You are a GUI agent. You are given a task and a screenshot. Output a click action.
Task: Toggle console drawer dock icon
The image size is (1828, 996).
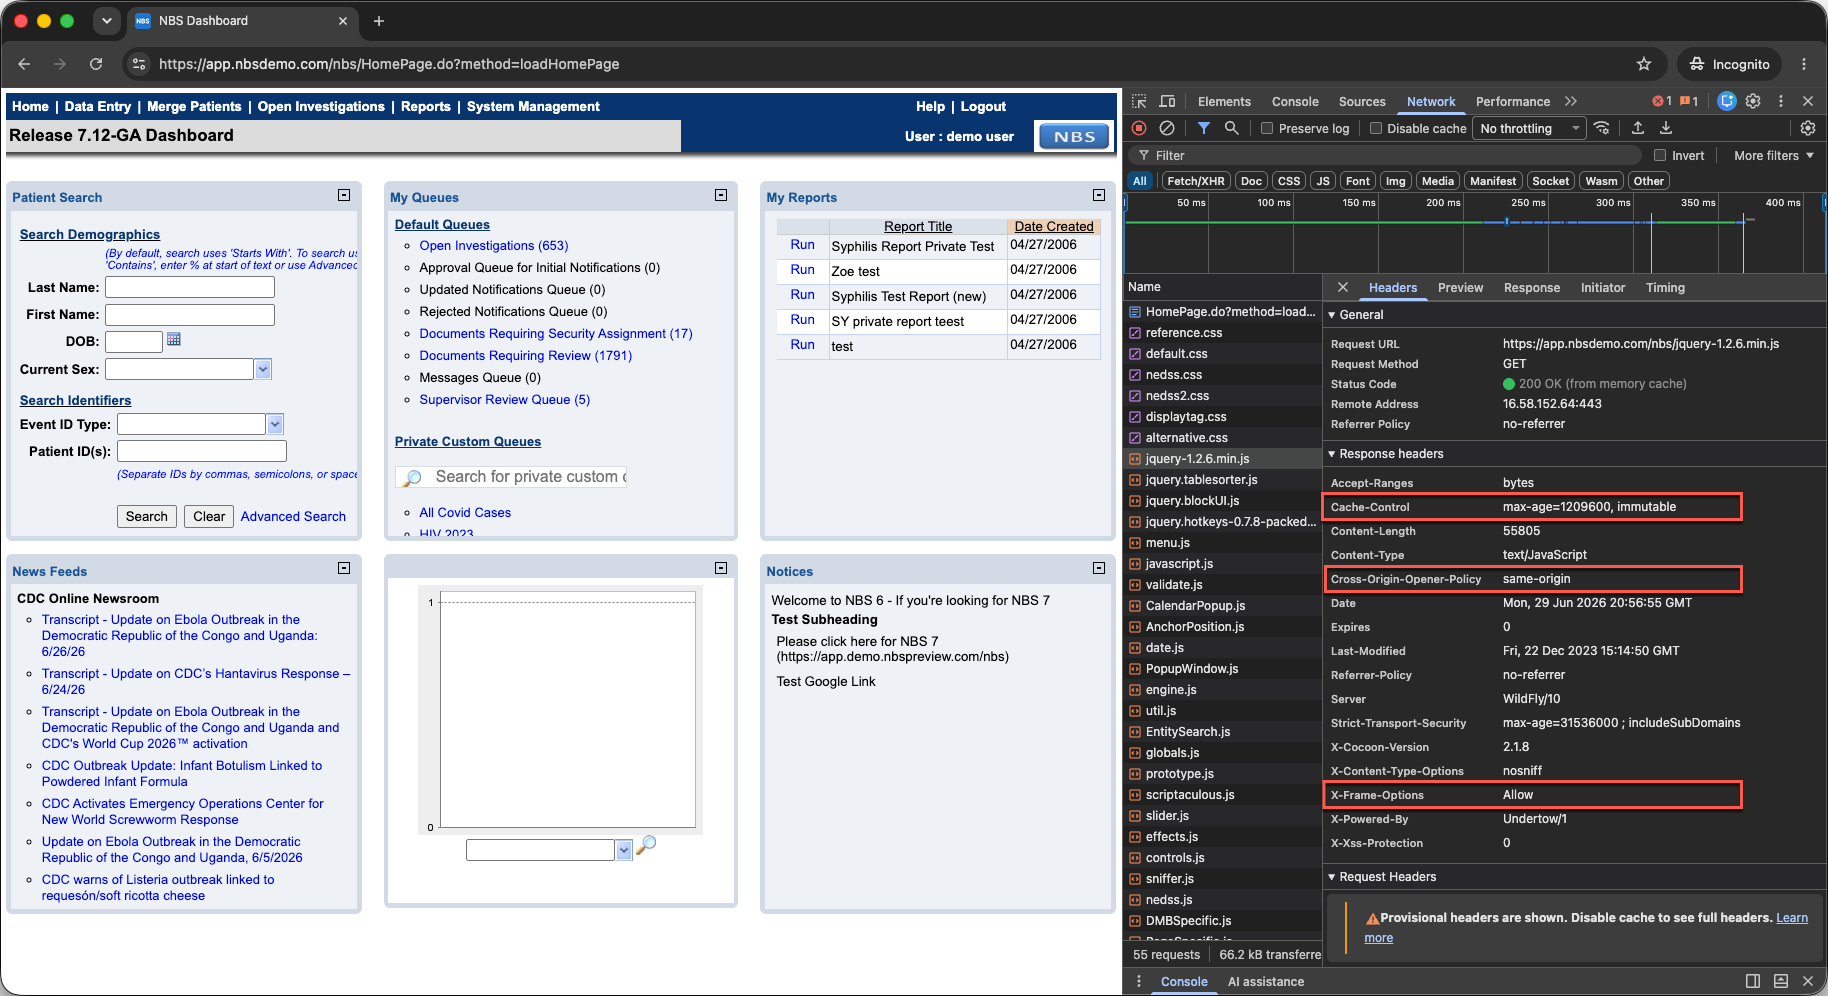point(1753,981)
